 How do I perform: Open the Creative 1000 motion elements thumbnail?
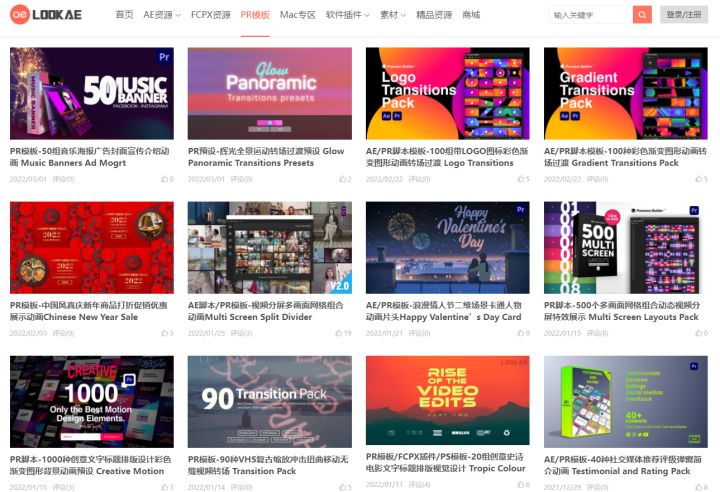(92, 402)
